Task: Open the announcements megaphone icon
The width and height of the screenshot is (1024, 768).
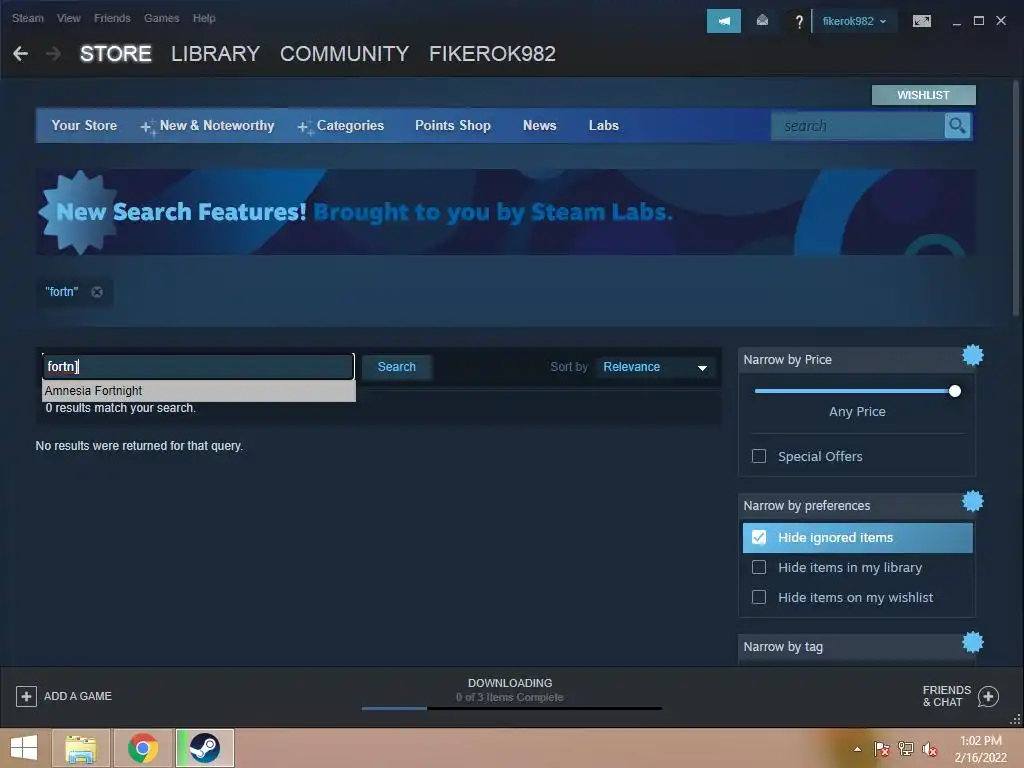Action: [724, 21]
